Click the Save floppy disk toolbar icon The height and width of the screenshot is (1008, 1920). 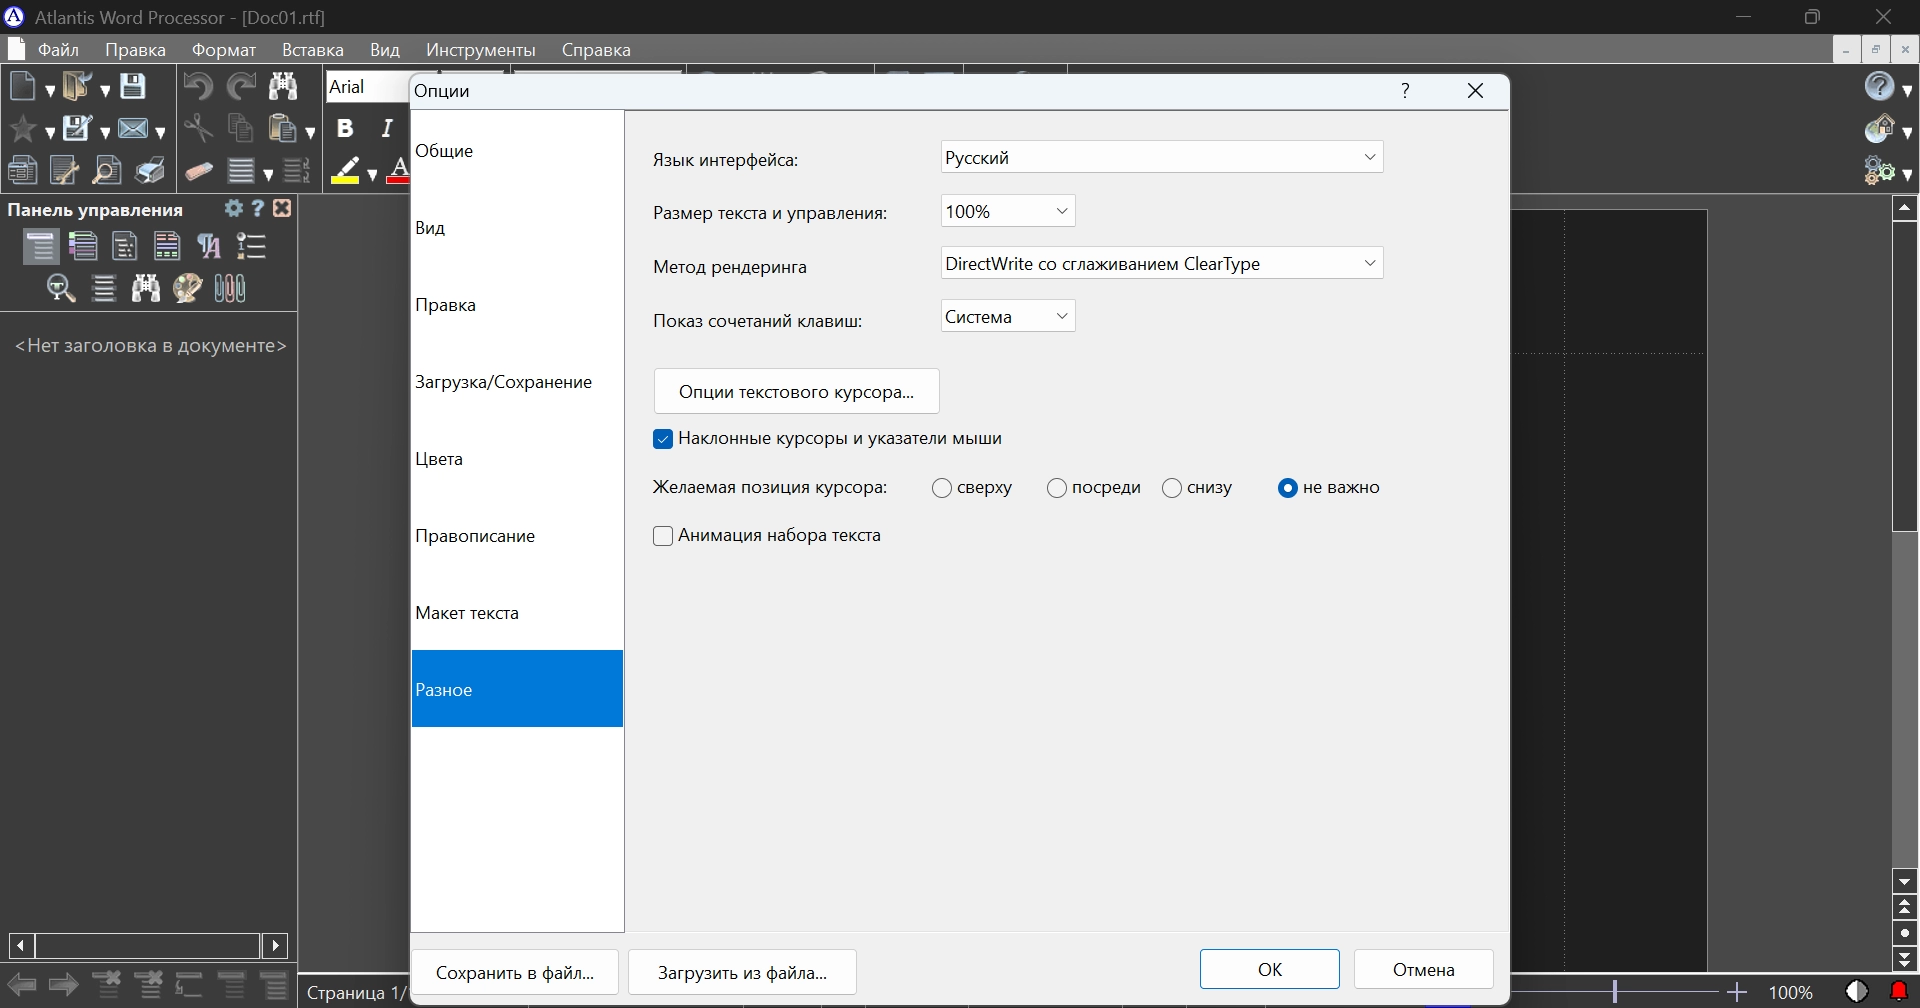(x=133, y=87)
